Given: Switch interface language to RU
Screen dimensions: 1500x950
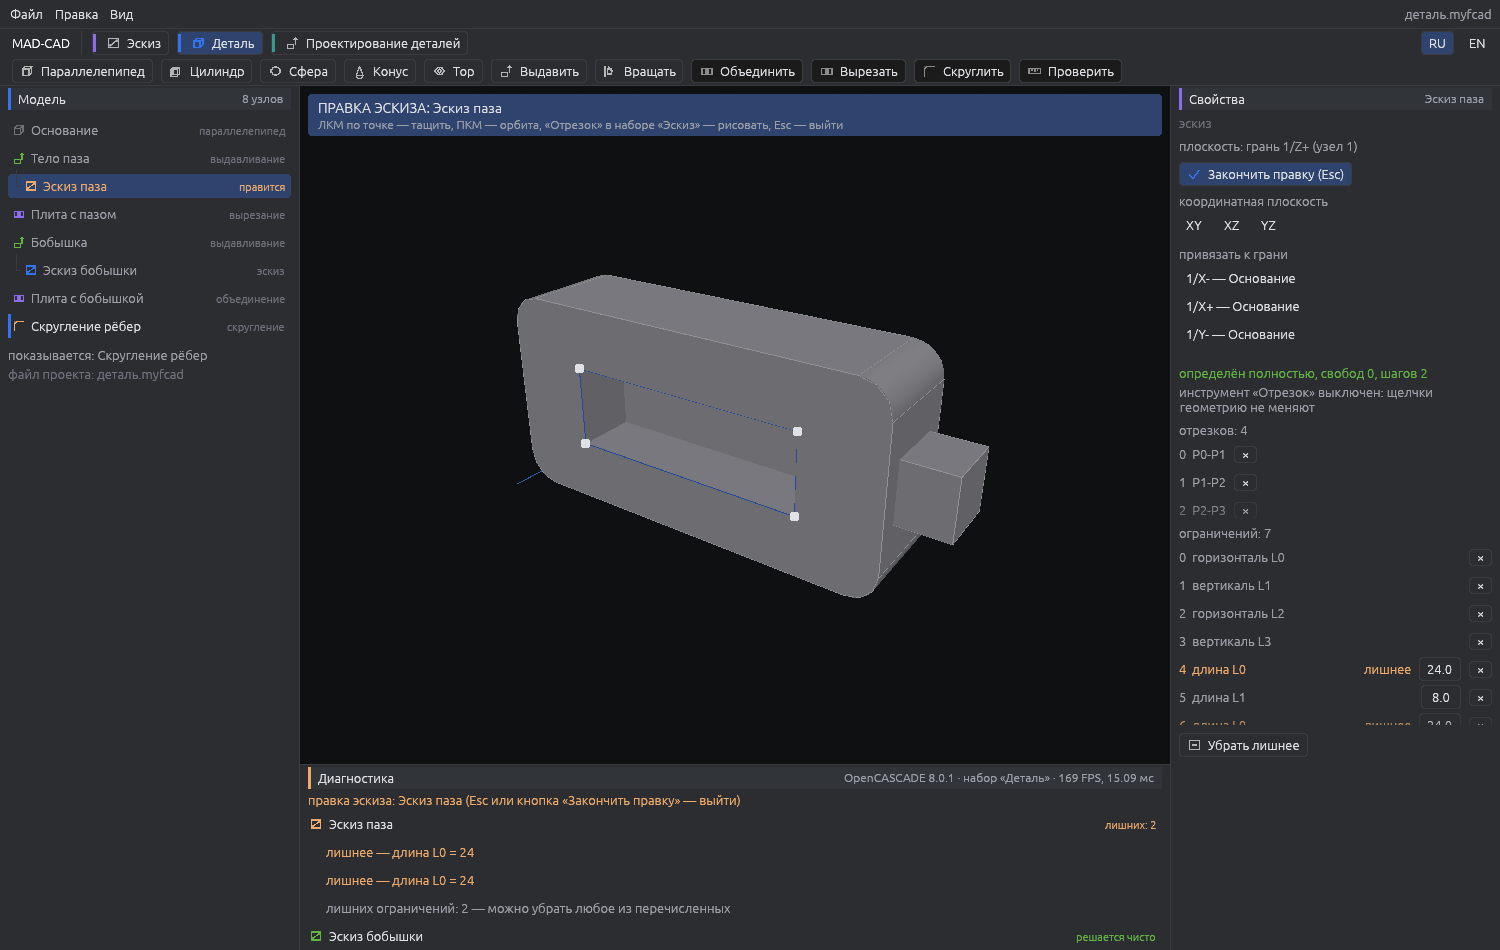Looking at the screenshot, I should pos(1437,43).
